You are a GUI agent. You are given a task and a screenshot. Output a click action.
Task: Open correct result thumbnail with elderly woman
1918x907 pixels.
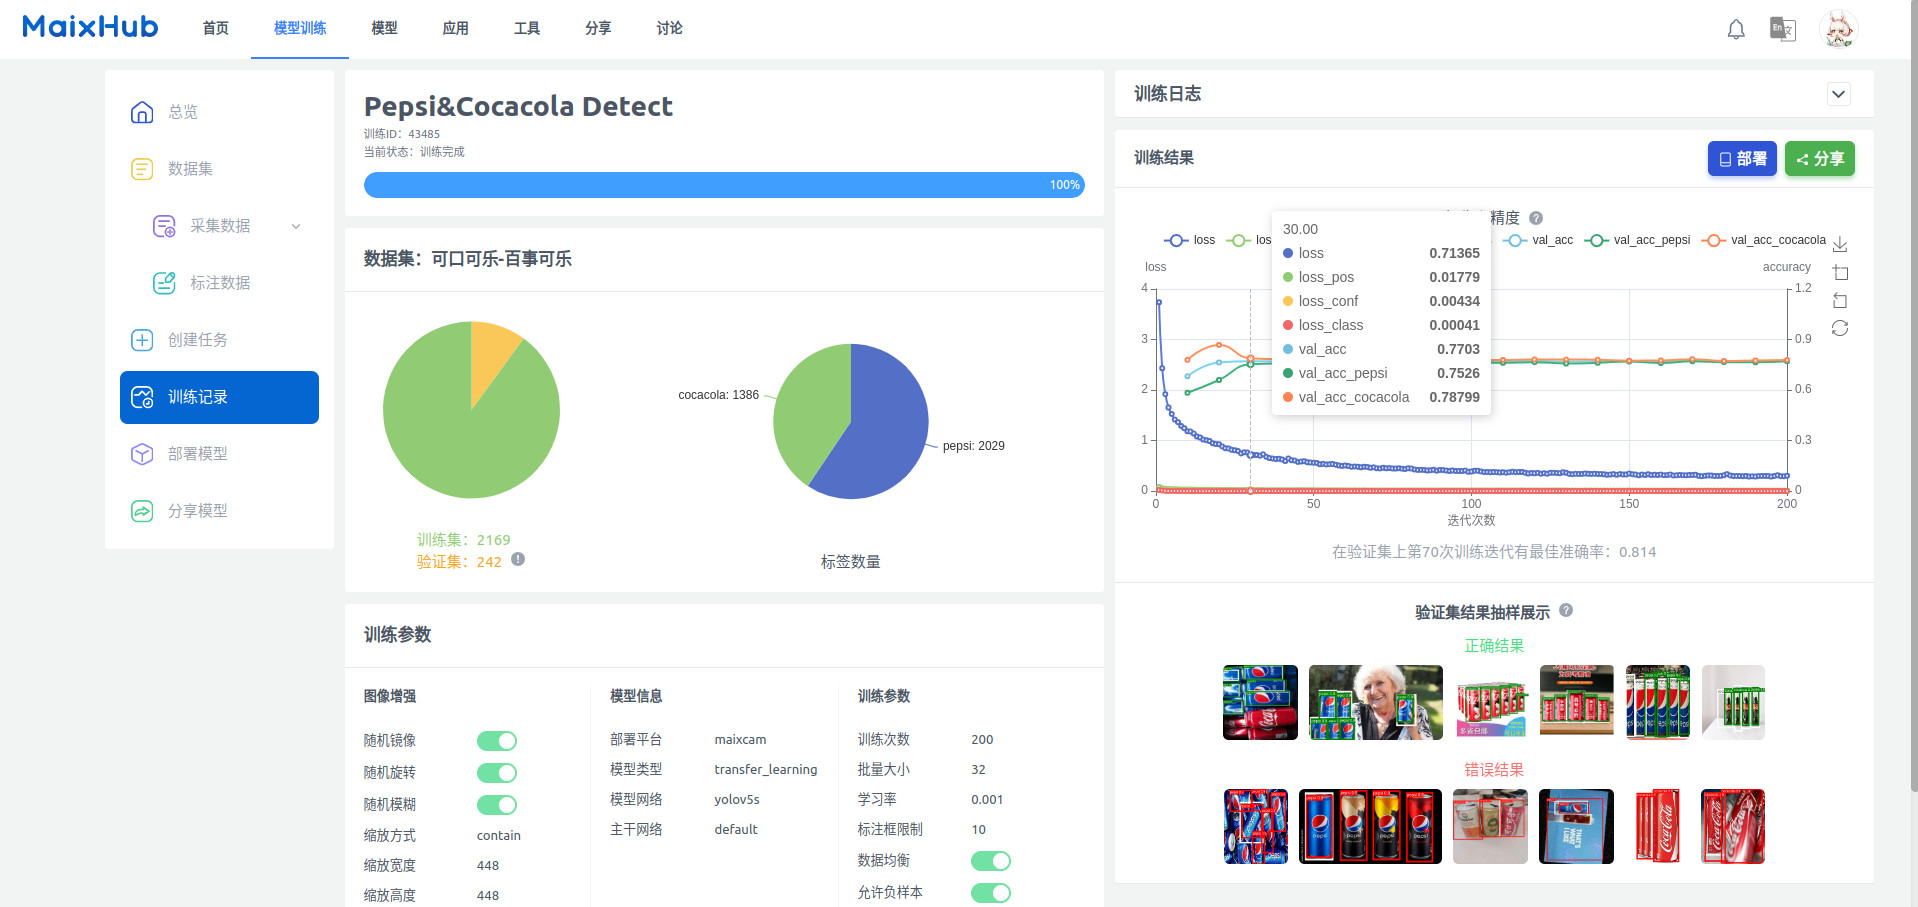pyautogui.click(x=1376, y=703)
